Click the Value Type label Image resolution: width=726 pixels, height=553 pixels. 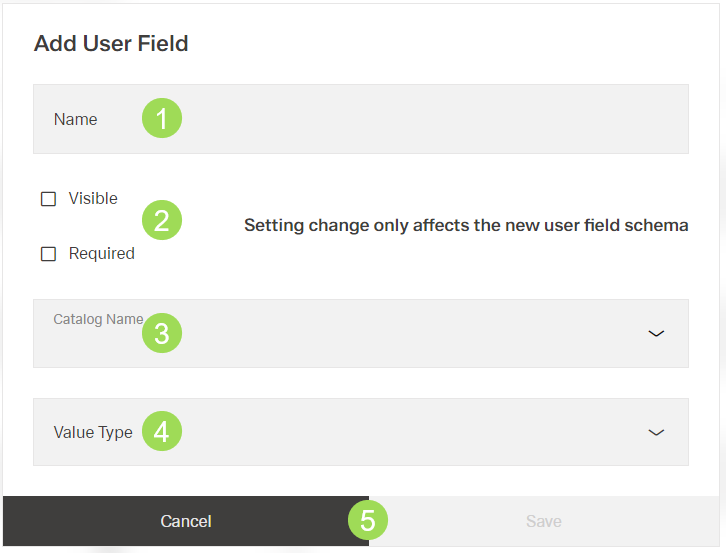[x=93, y=432]
